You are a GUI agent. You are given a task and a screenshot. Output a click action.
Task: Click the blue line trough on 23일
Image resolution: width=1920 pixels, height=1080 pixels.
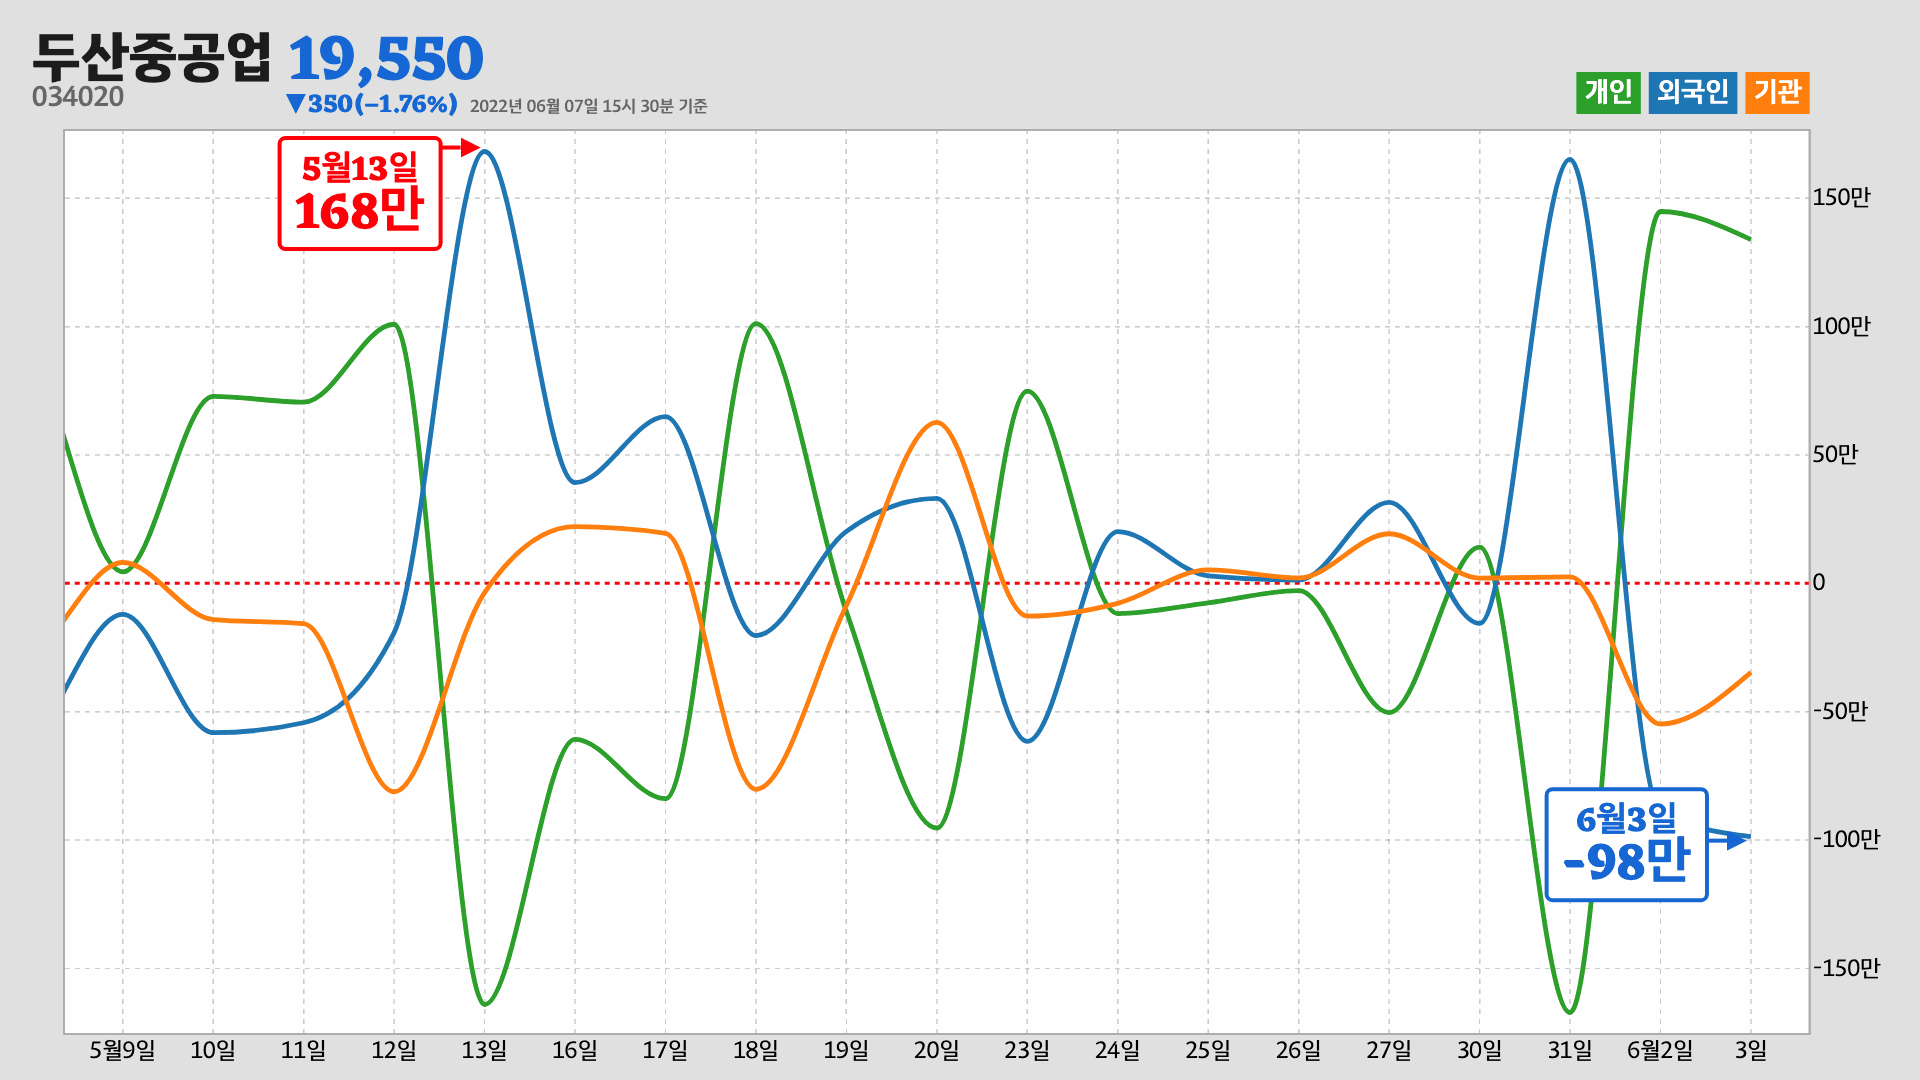pos(1027,740)
